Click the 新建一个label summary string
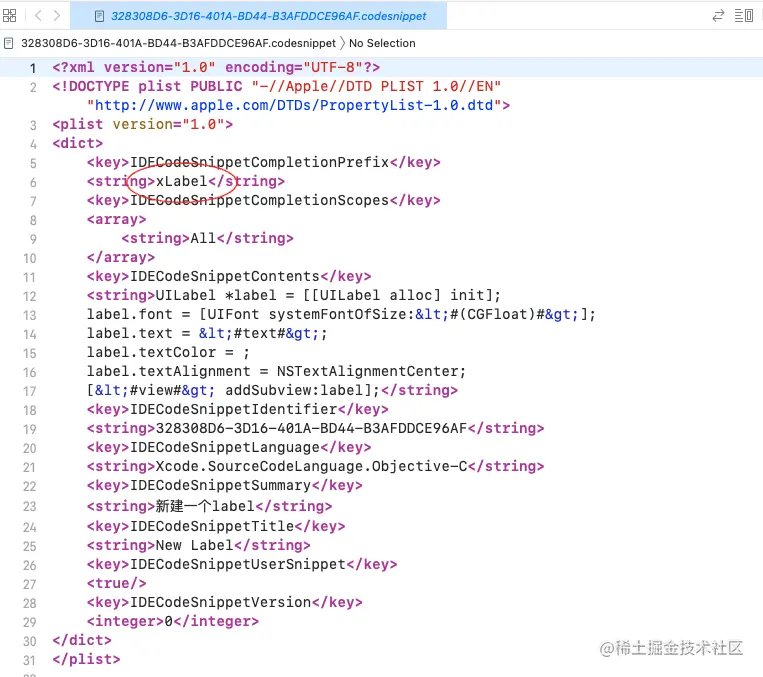 pyautogui.click(x=205, y=506)
